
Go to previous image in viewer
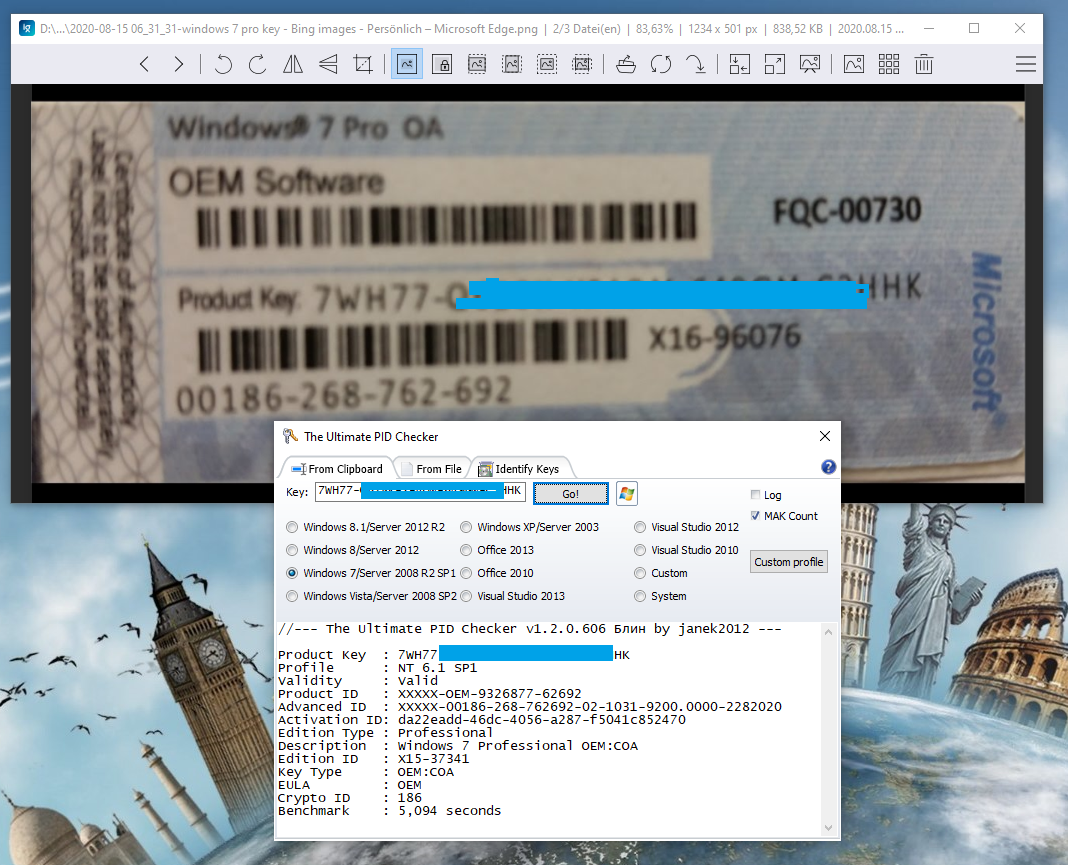(144, 65)
